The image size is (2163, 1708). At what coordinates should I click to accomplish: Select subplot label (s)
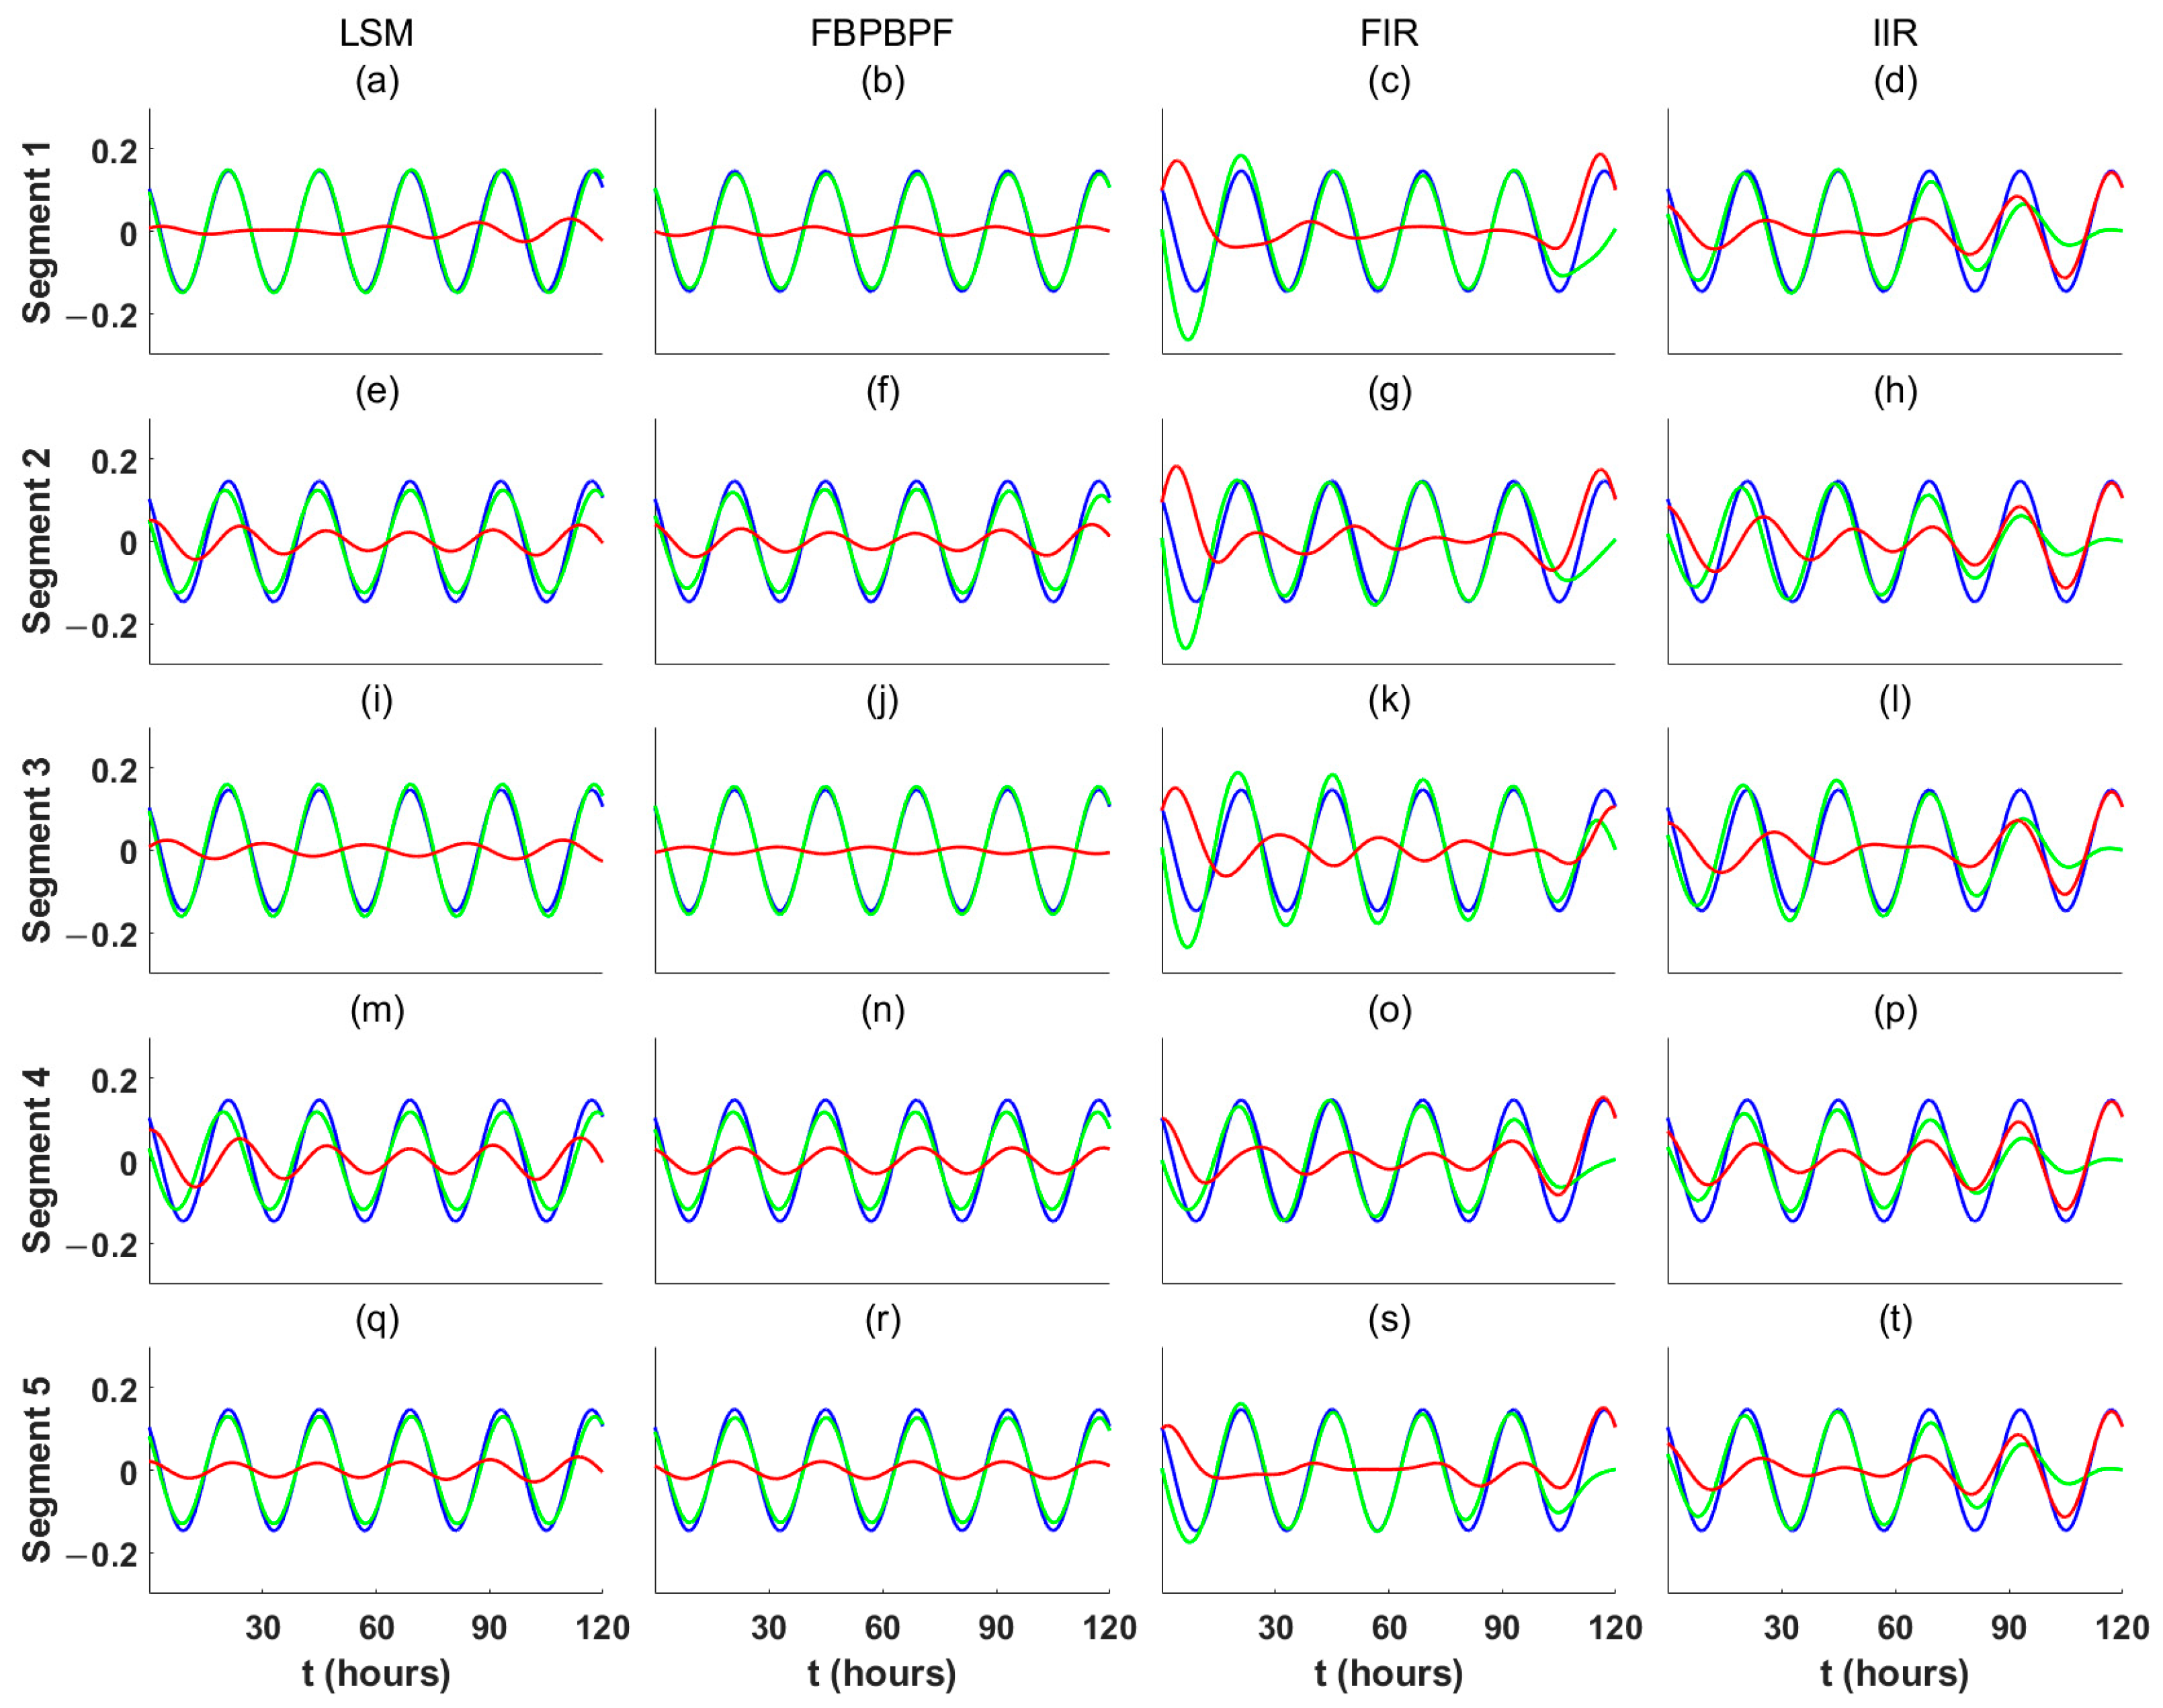click(x=1389, y=1320)
